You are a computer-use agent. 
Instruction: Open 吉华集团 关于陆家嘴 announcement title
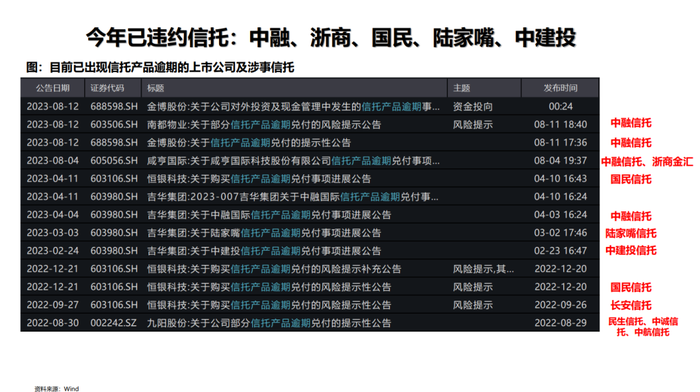pos(264,233)
